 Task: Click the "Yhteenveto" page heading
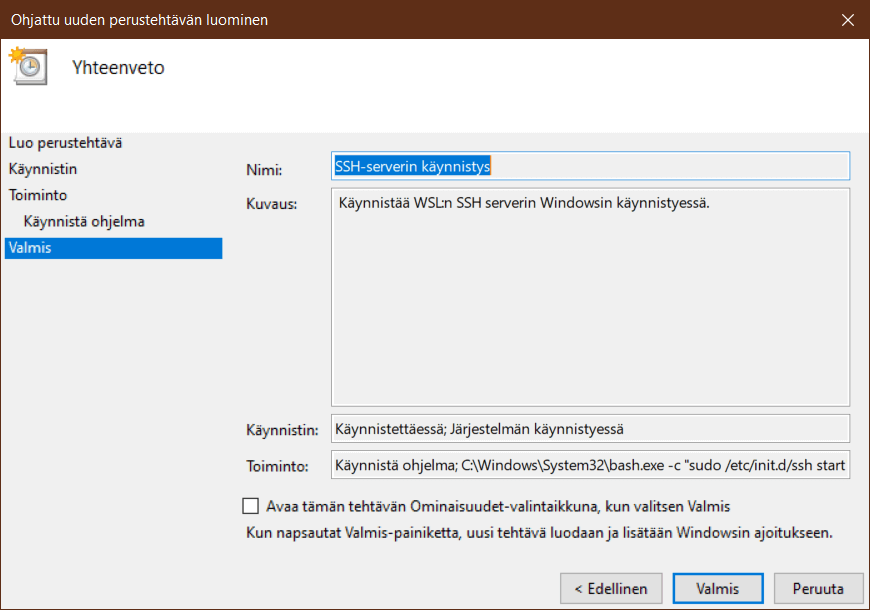pyautogui.click(x=118, y=68)
